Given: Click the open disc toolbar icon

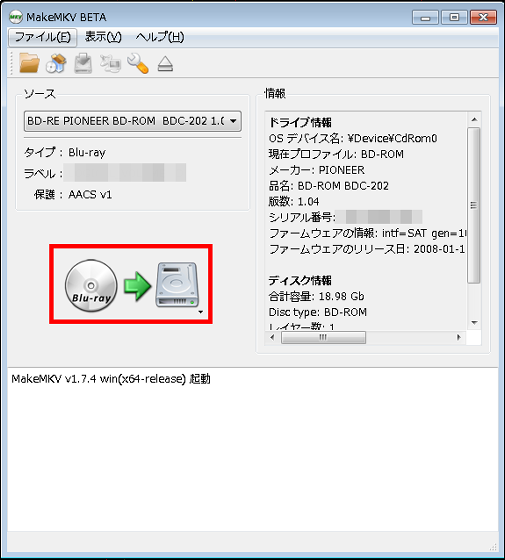Looking at the screenshot, I should pyautogui.click(x=56, y=63).
